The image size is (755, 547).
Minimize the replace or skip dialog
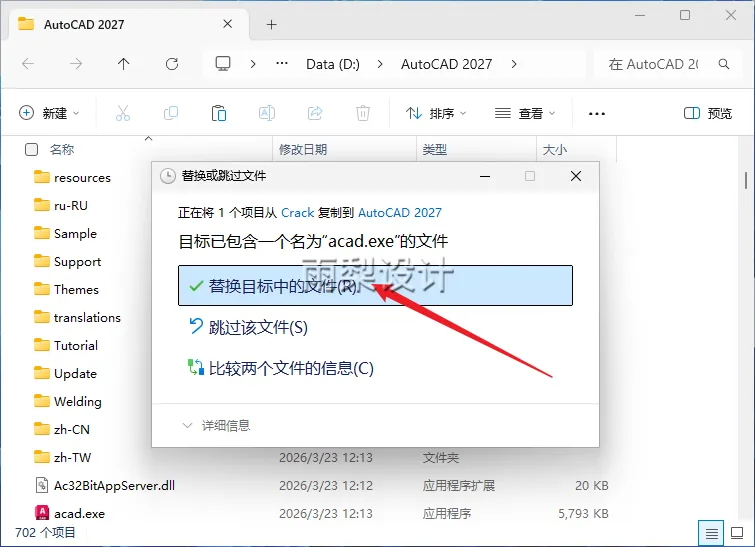[485, 176]
